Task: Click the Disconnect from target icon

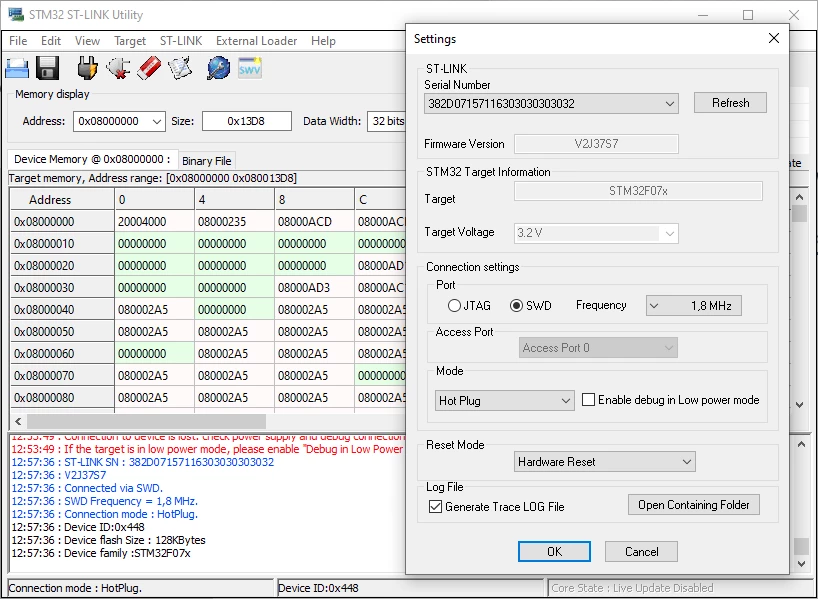Action: tap(118, 68)
